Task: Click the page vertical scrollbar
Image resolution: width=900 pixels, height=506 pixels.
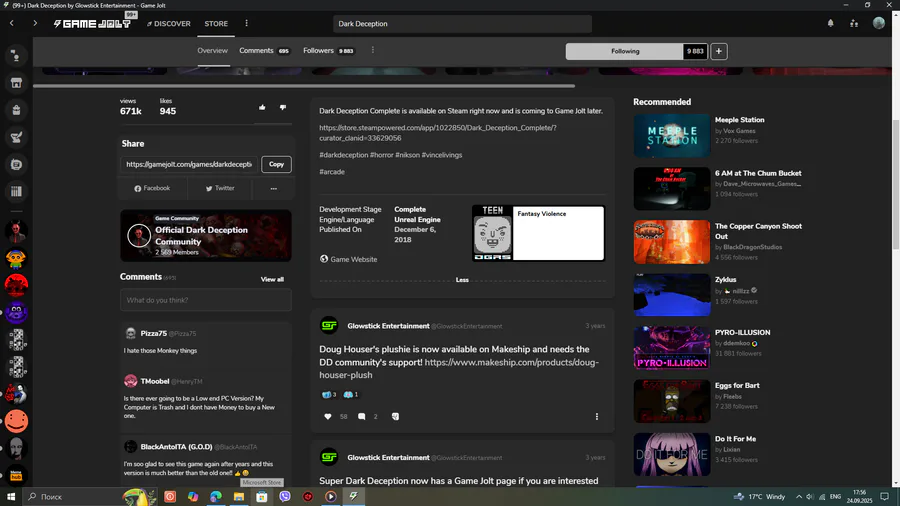Action: pyautogui.click(x=895, y=185)
